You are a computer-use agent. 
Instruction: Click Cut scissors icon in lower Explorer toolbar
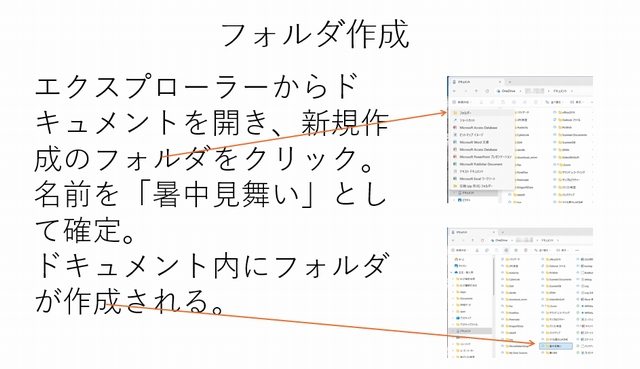tap(477, 250)
